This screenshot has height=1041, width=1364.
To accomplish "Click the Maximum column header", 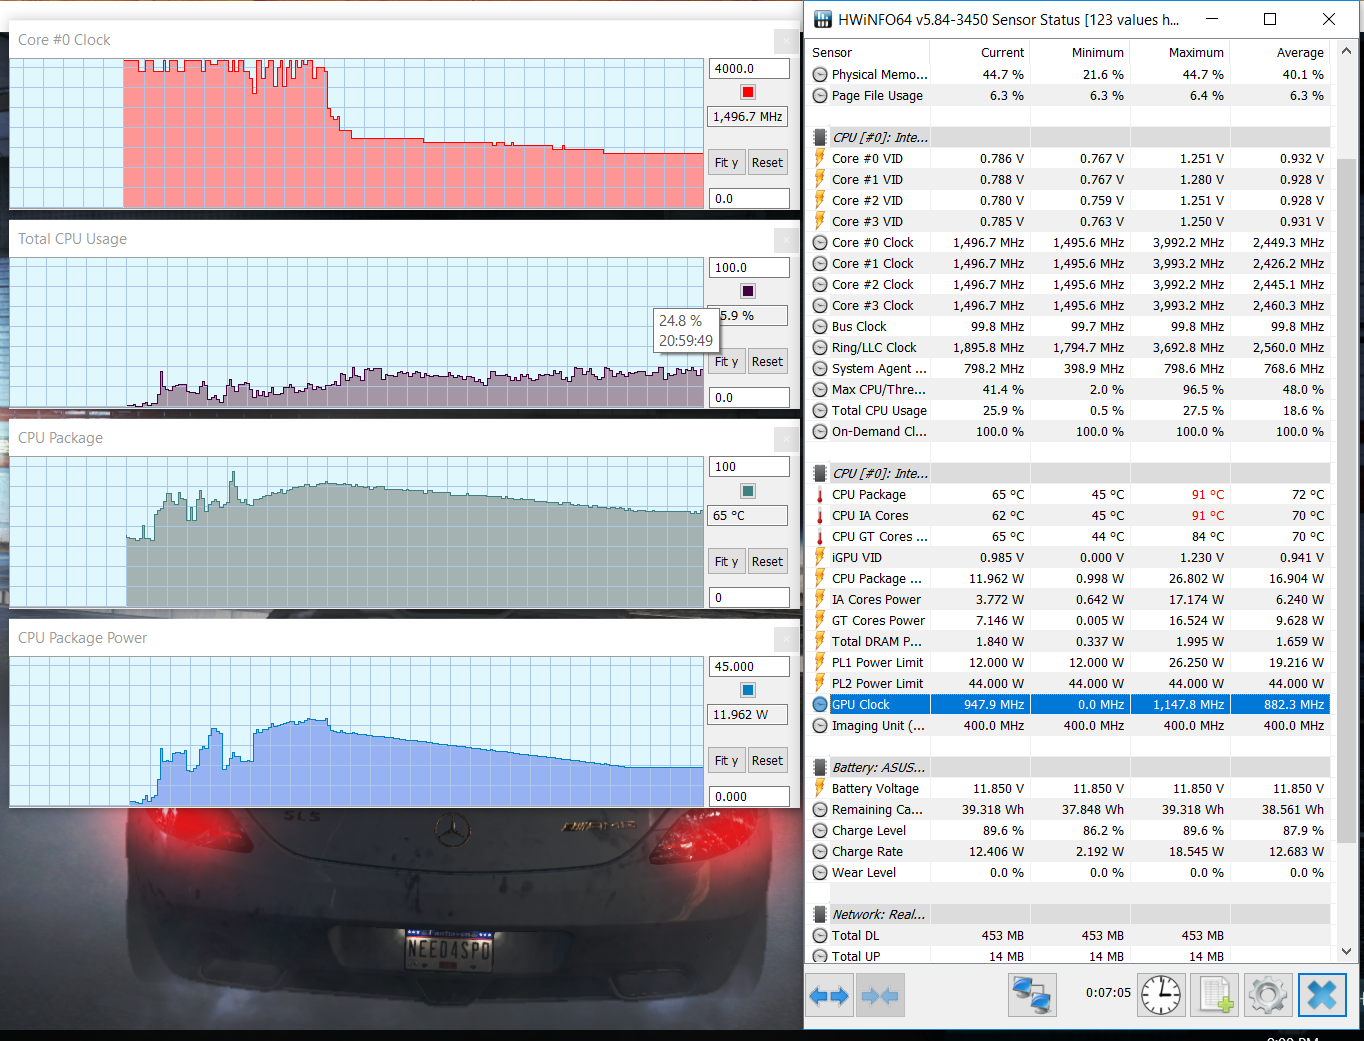I will pyautogui.click(x=1195, y=53).
